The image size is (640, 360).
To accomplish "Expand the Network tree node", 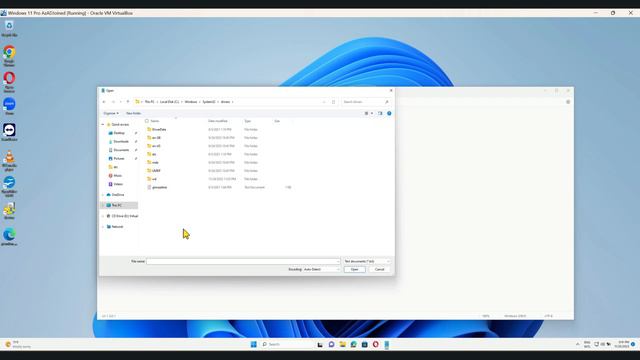I will 103,227.
